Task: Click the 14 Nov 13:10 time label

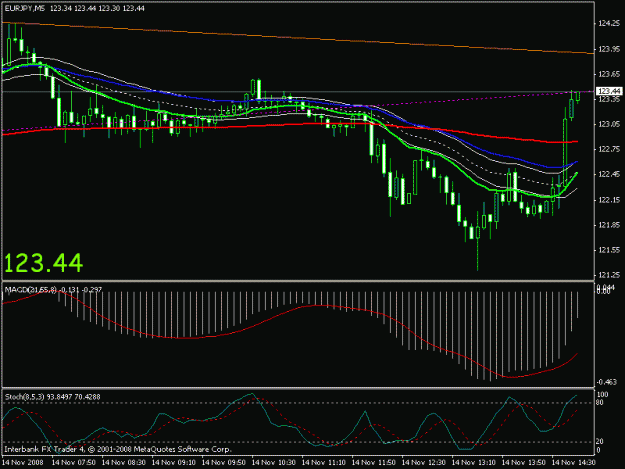Action: click(474, 462)
